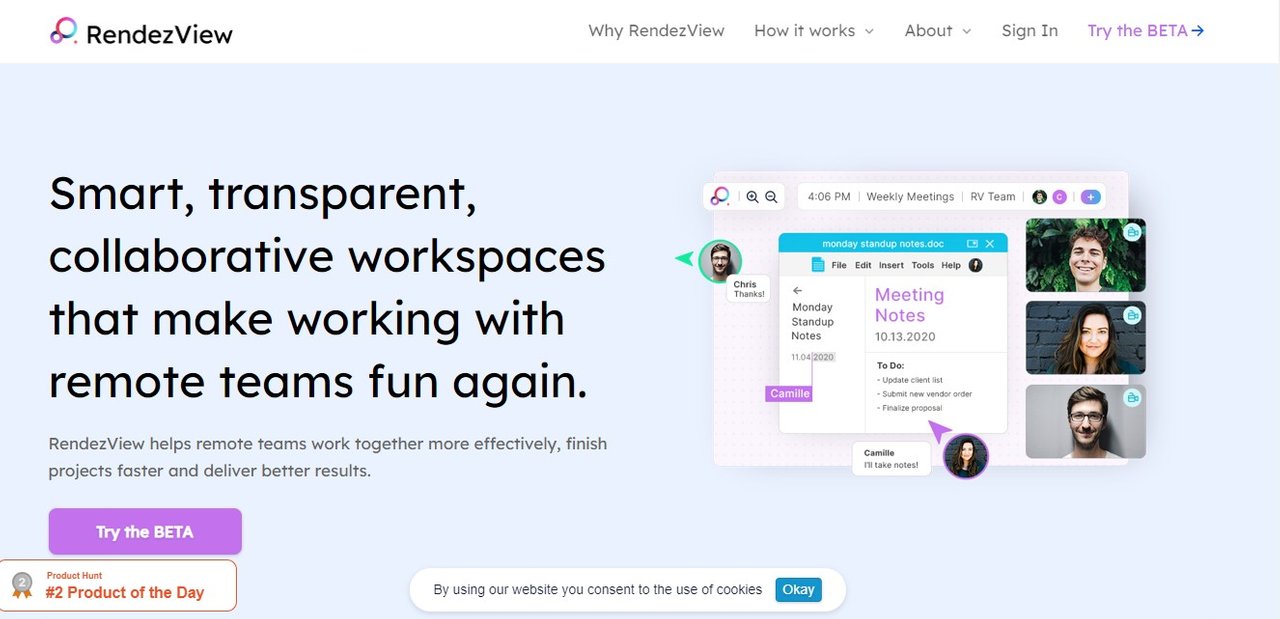The width and height of the screenshot is (1280, 619).
Task: Click the Update client list item
Action: coord(909,380)
